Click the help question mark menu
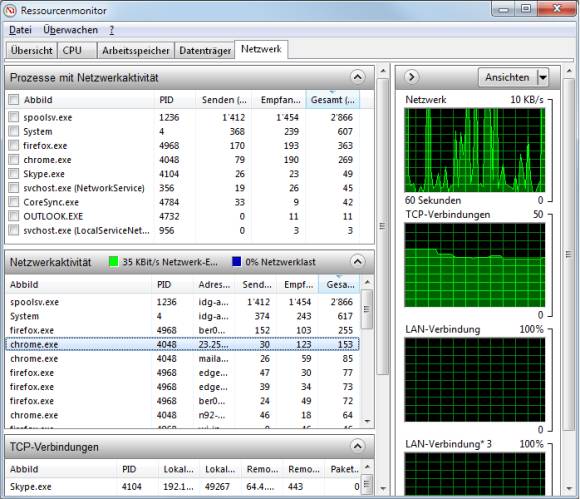 (x=111, y=30)
